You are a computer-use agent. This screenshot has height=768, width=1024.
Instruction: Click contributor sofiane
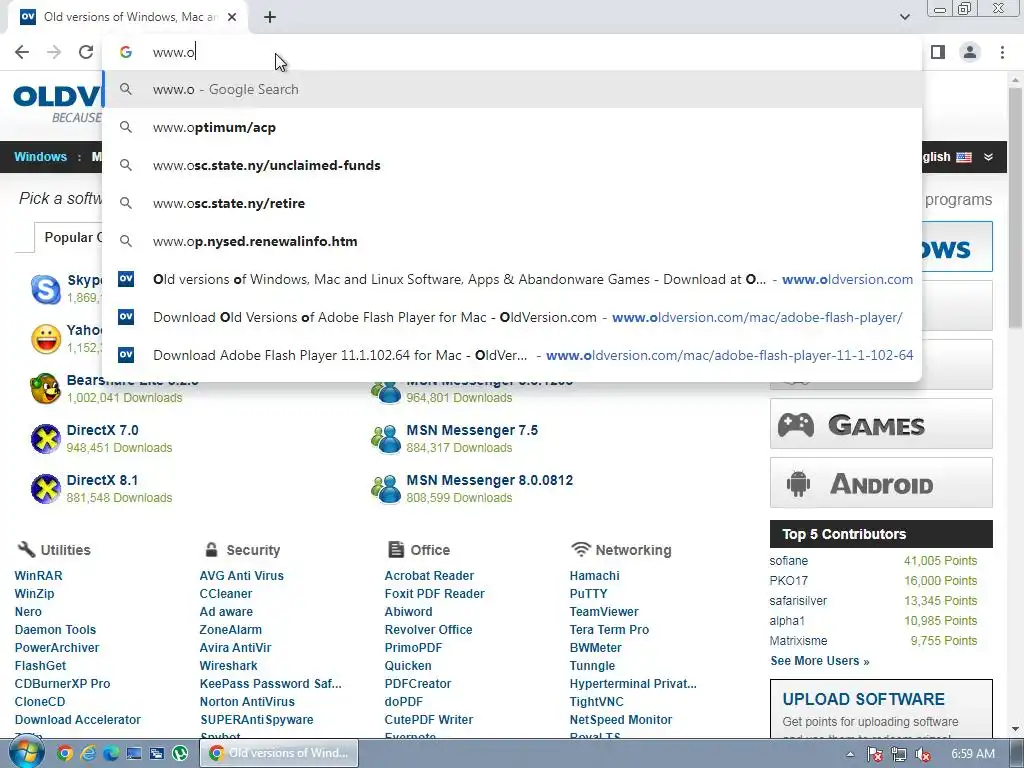[788, 561]
